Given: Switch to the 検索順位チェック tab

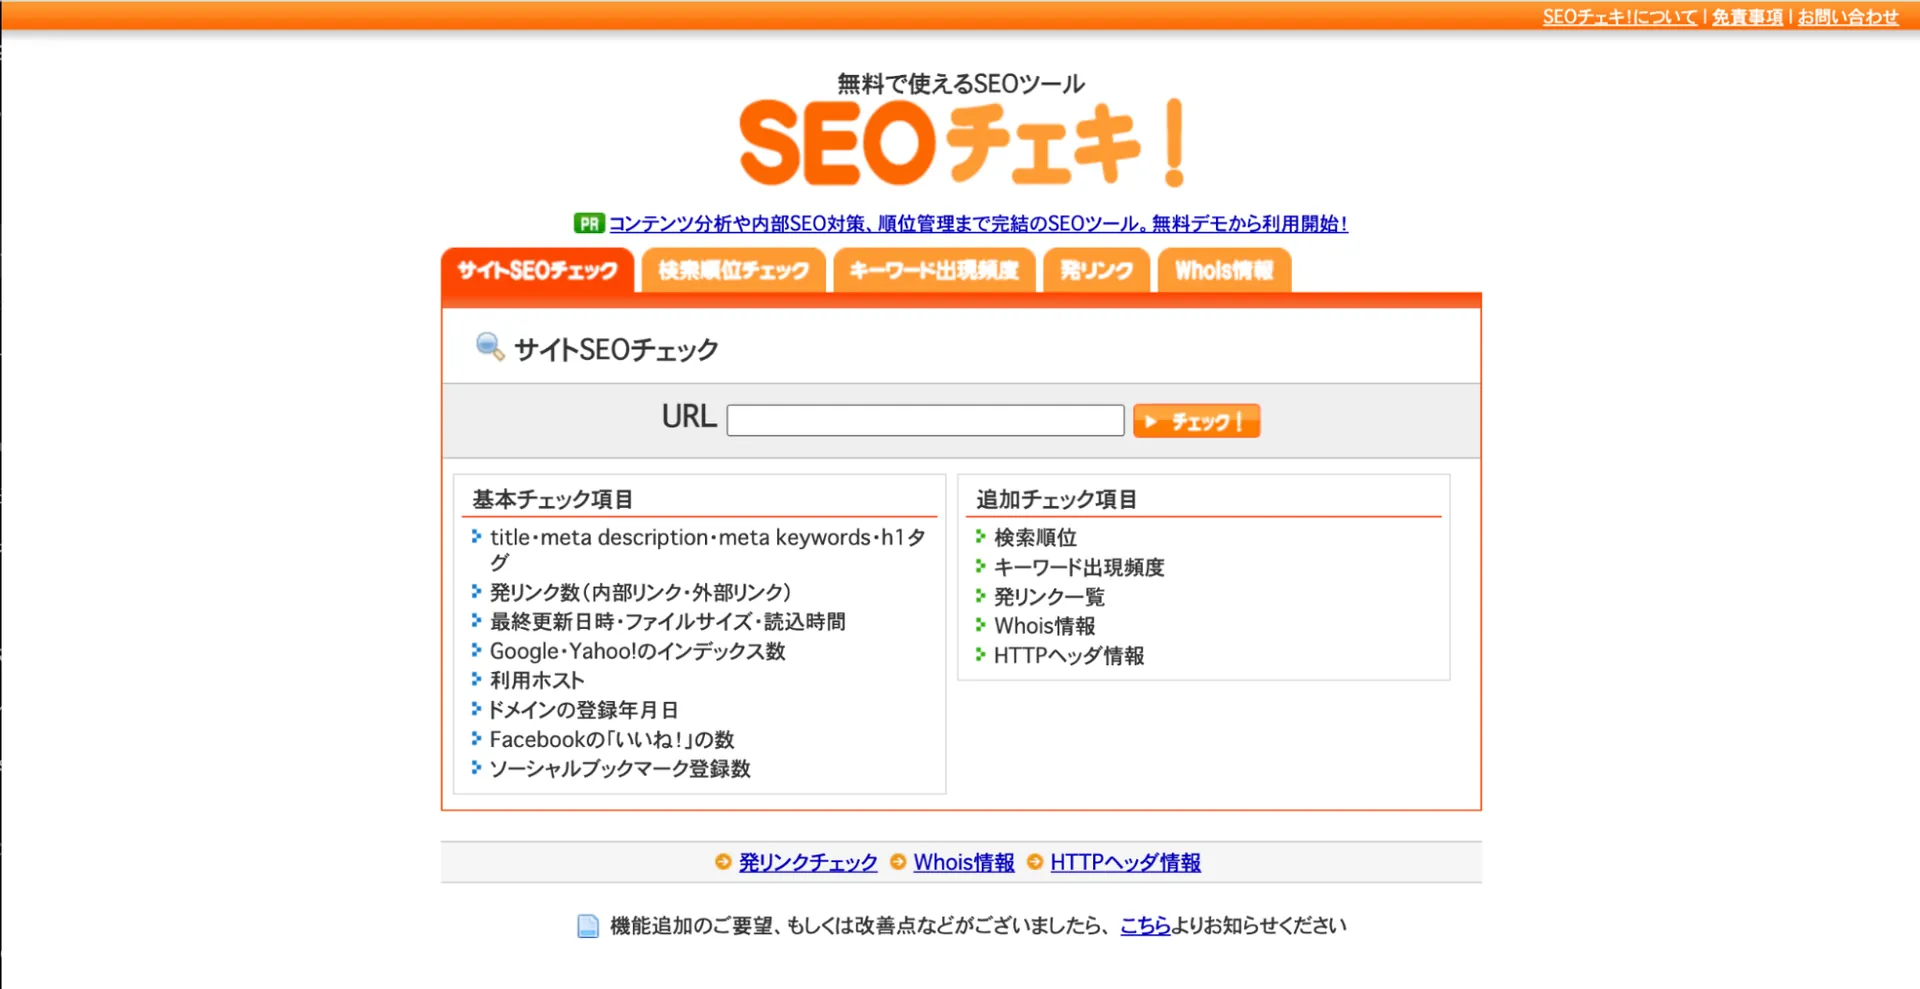Looking at the screenshot, I should pyautogui.click(x=733, y=270).
